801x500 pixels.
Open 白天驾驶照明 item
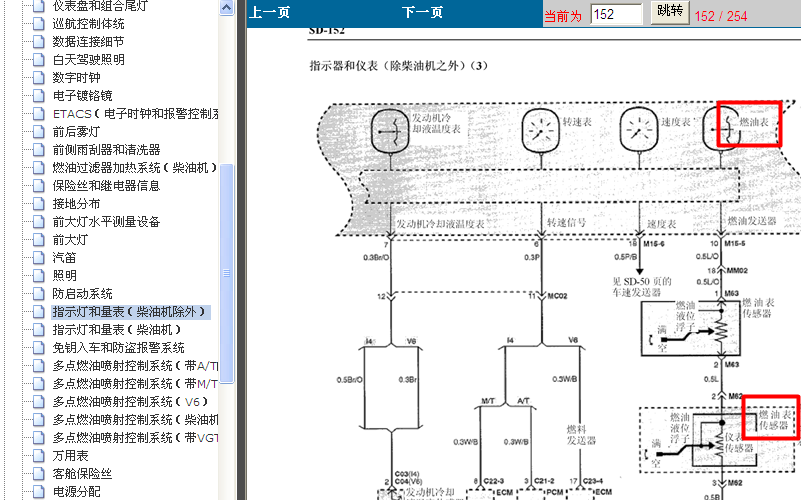pyautogui.click(x=88, y=60)
